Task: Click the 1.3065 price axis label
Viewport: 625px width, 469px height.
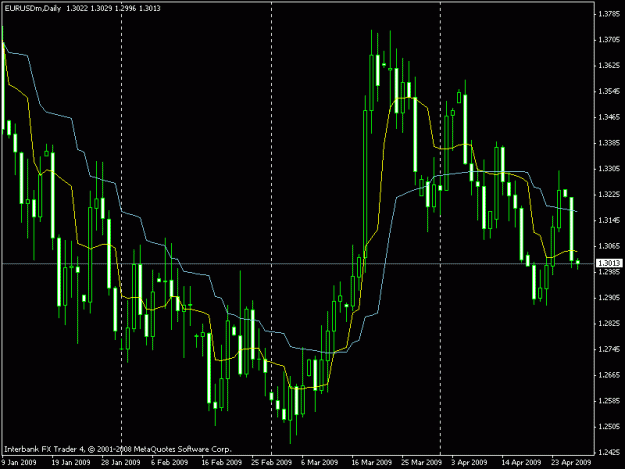Action: pyautogui.click(x=609, y=246)
